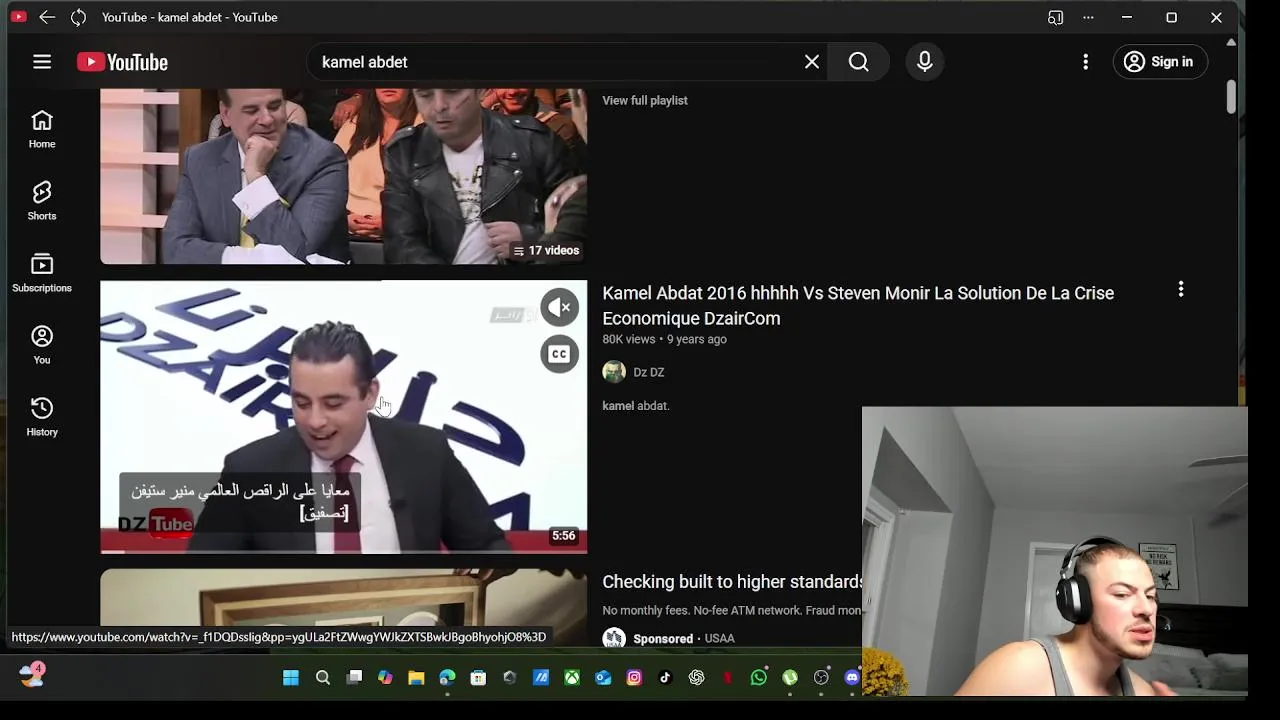Screen dimensions: 1280x720
Task: Open WhatsApp from the taskbar
Action: [x=759, y=678]
